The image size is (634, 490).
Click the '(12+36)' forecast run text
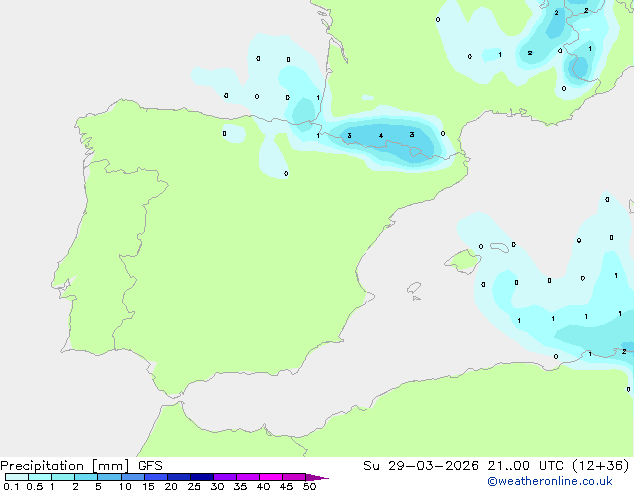pyautogui.click(x=601, y=466)
